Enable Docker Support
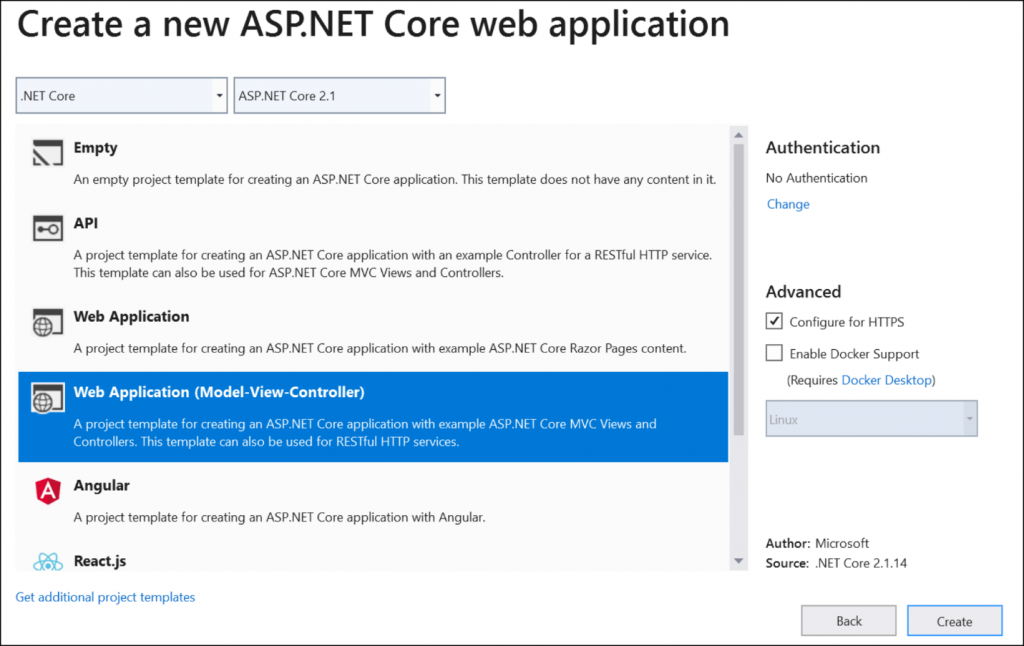1024x646 pixels. pyautogui.click(x=775, y=353)
